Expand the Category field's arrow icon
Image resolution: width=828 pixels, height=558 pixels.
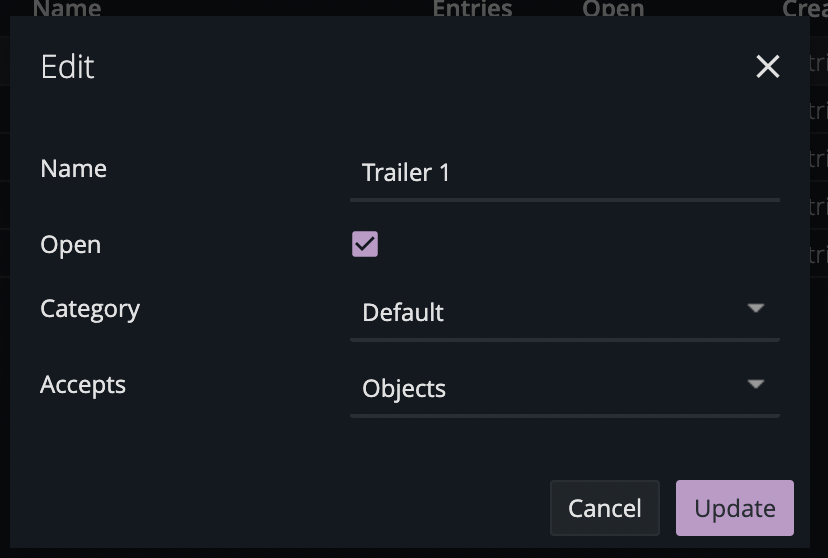756,308
